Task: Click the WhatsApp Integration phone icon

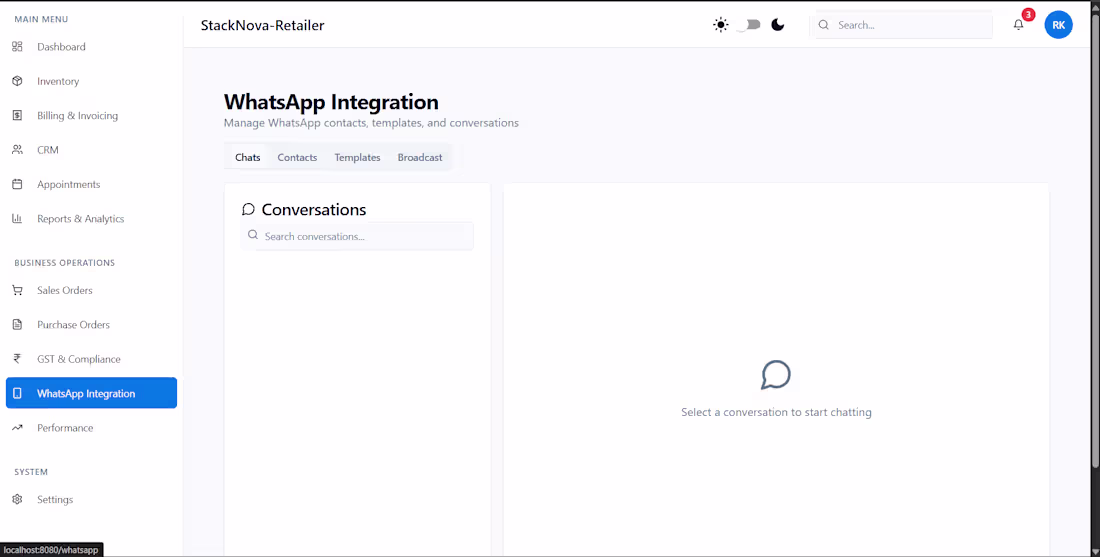Action: 18,394
